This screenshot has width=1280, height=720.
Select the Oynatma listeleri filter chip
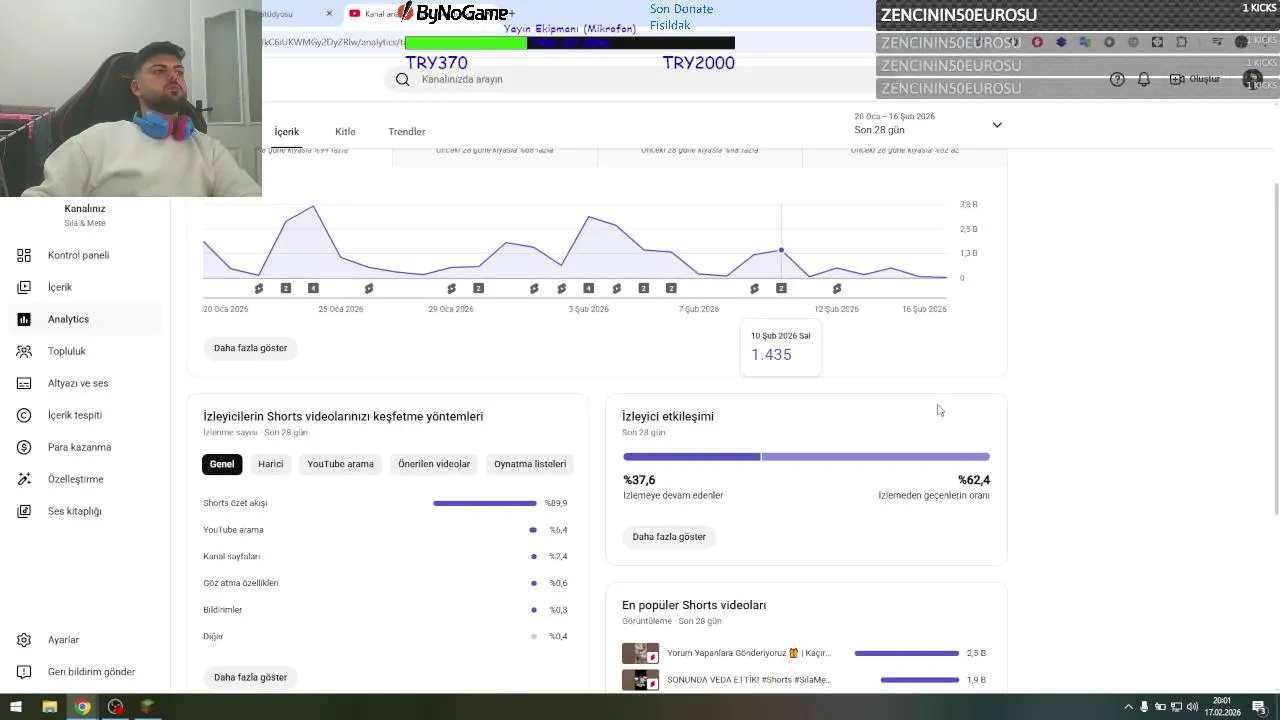pos(530,464)
